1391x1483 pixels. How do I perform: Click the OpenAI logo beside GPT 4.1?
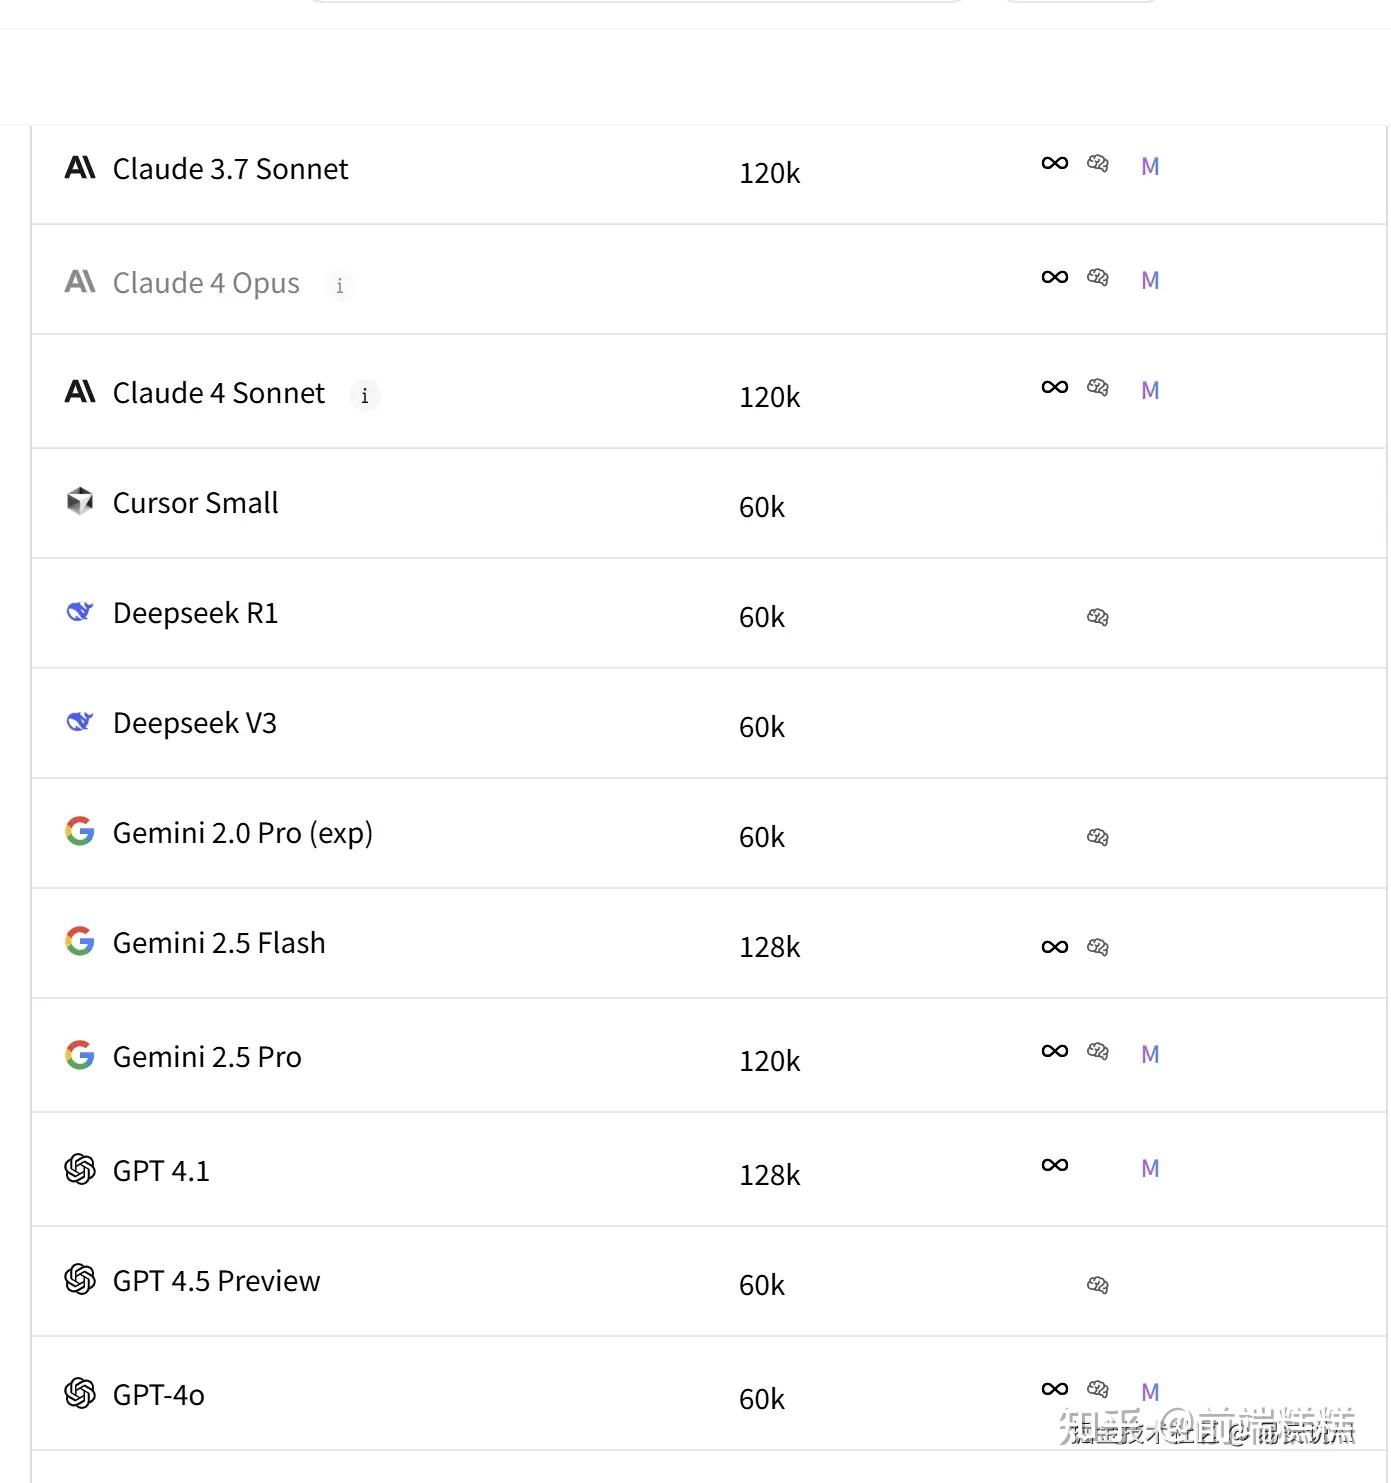click(x=80, y=1169)
